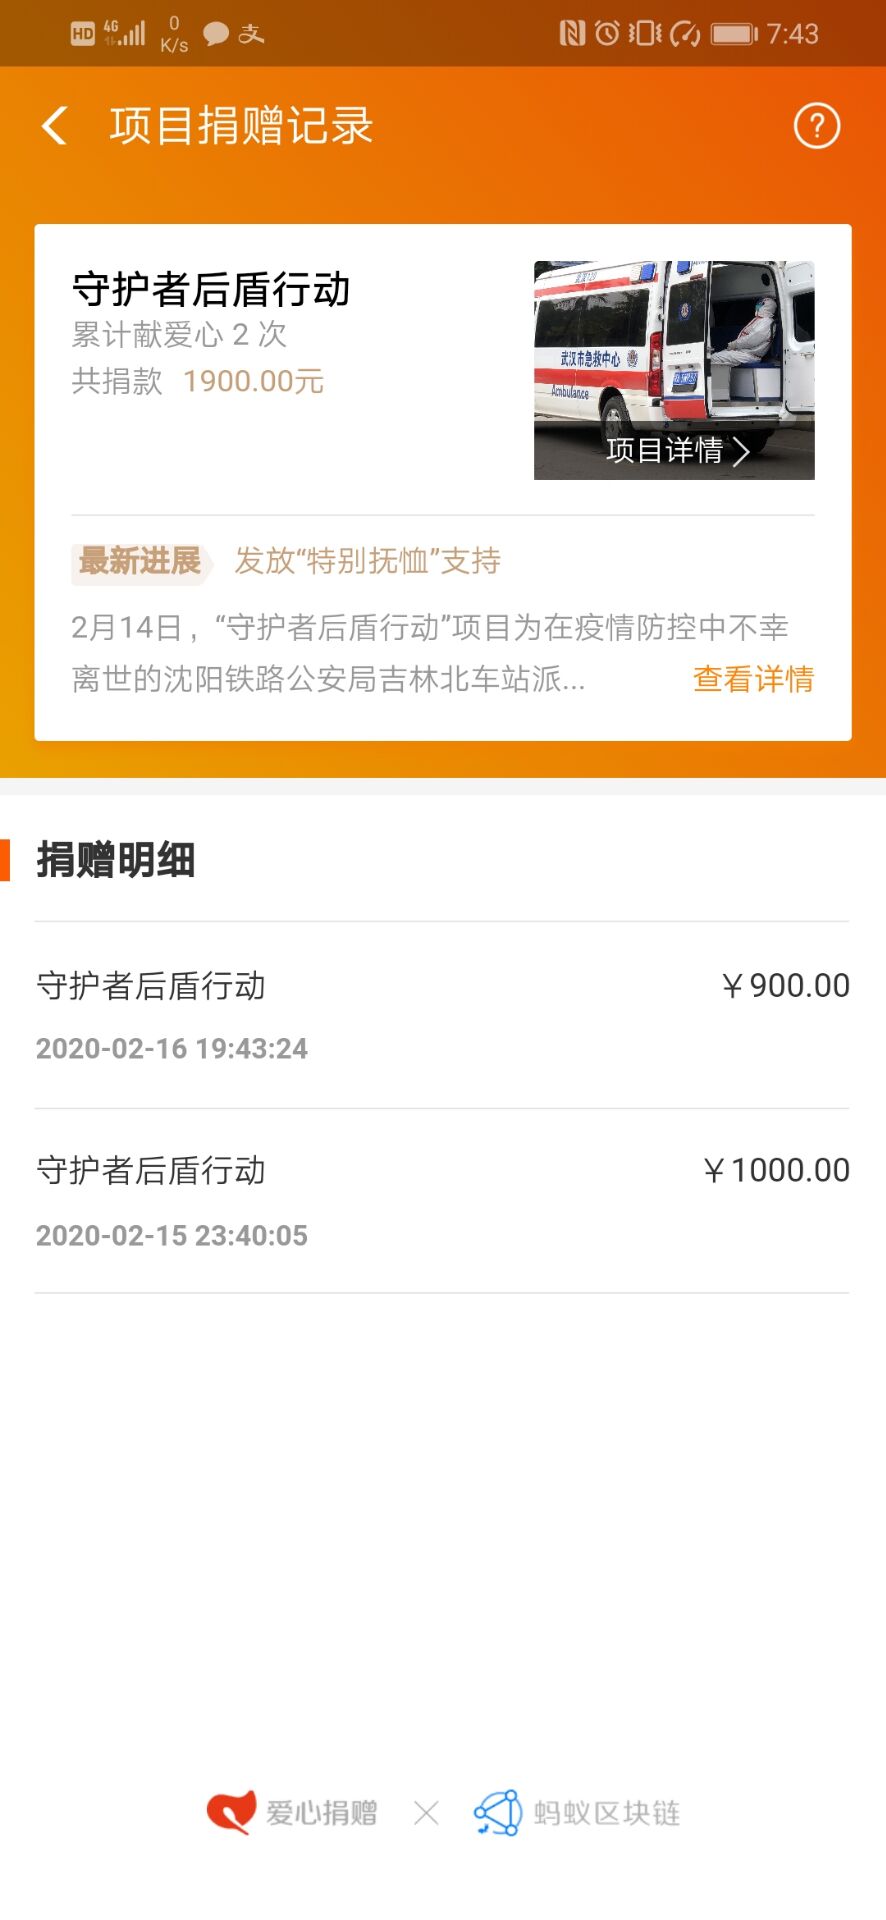Tap the 守护者后盾行动 project title
886x1920 pixels.
(211, 289)
